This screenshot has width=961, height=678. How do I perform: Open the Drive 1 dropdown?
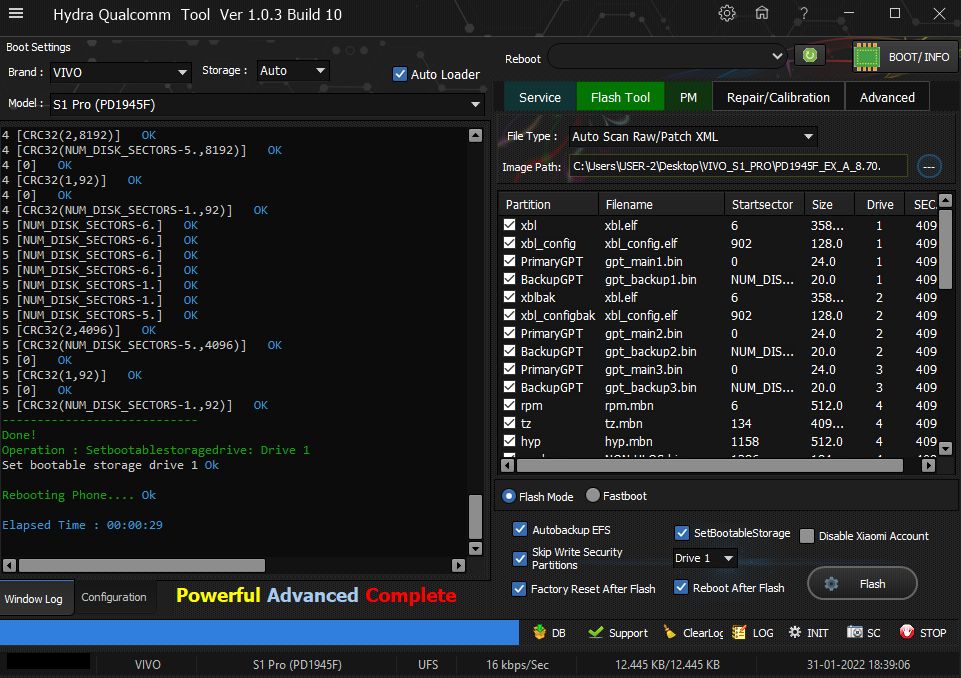point(705,558)
